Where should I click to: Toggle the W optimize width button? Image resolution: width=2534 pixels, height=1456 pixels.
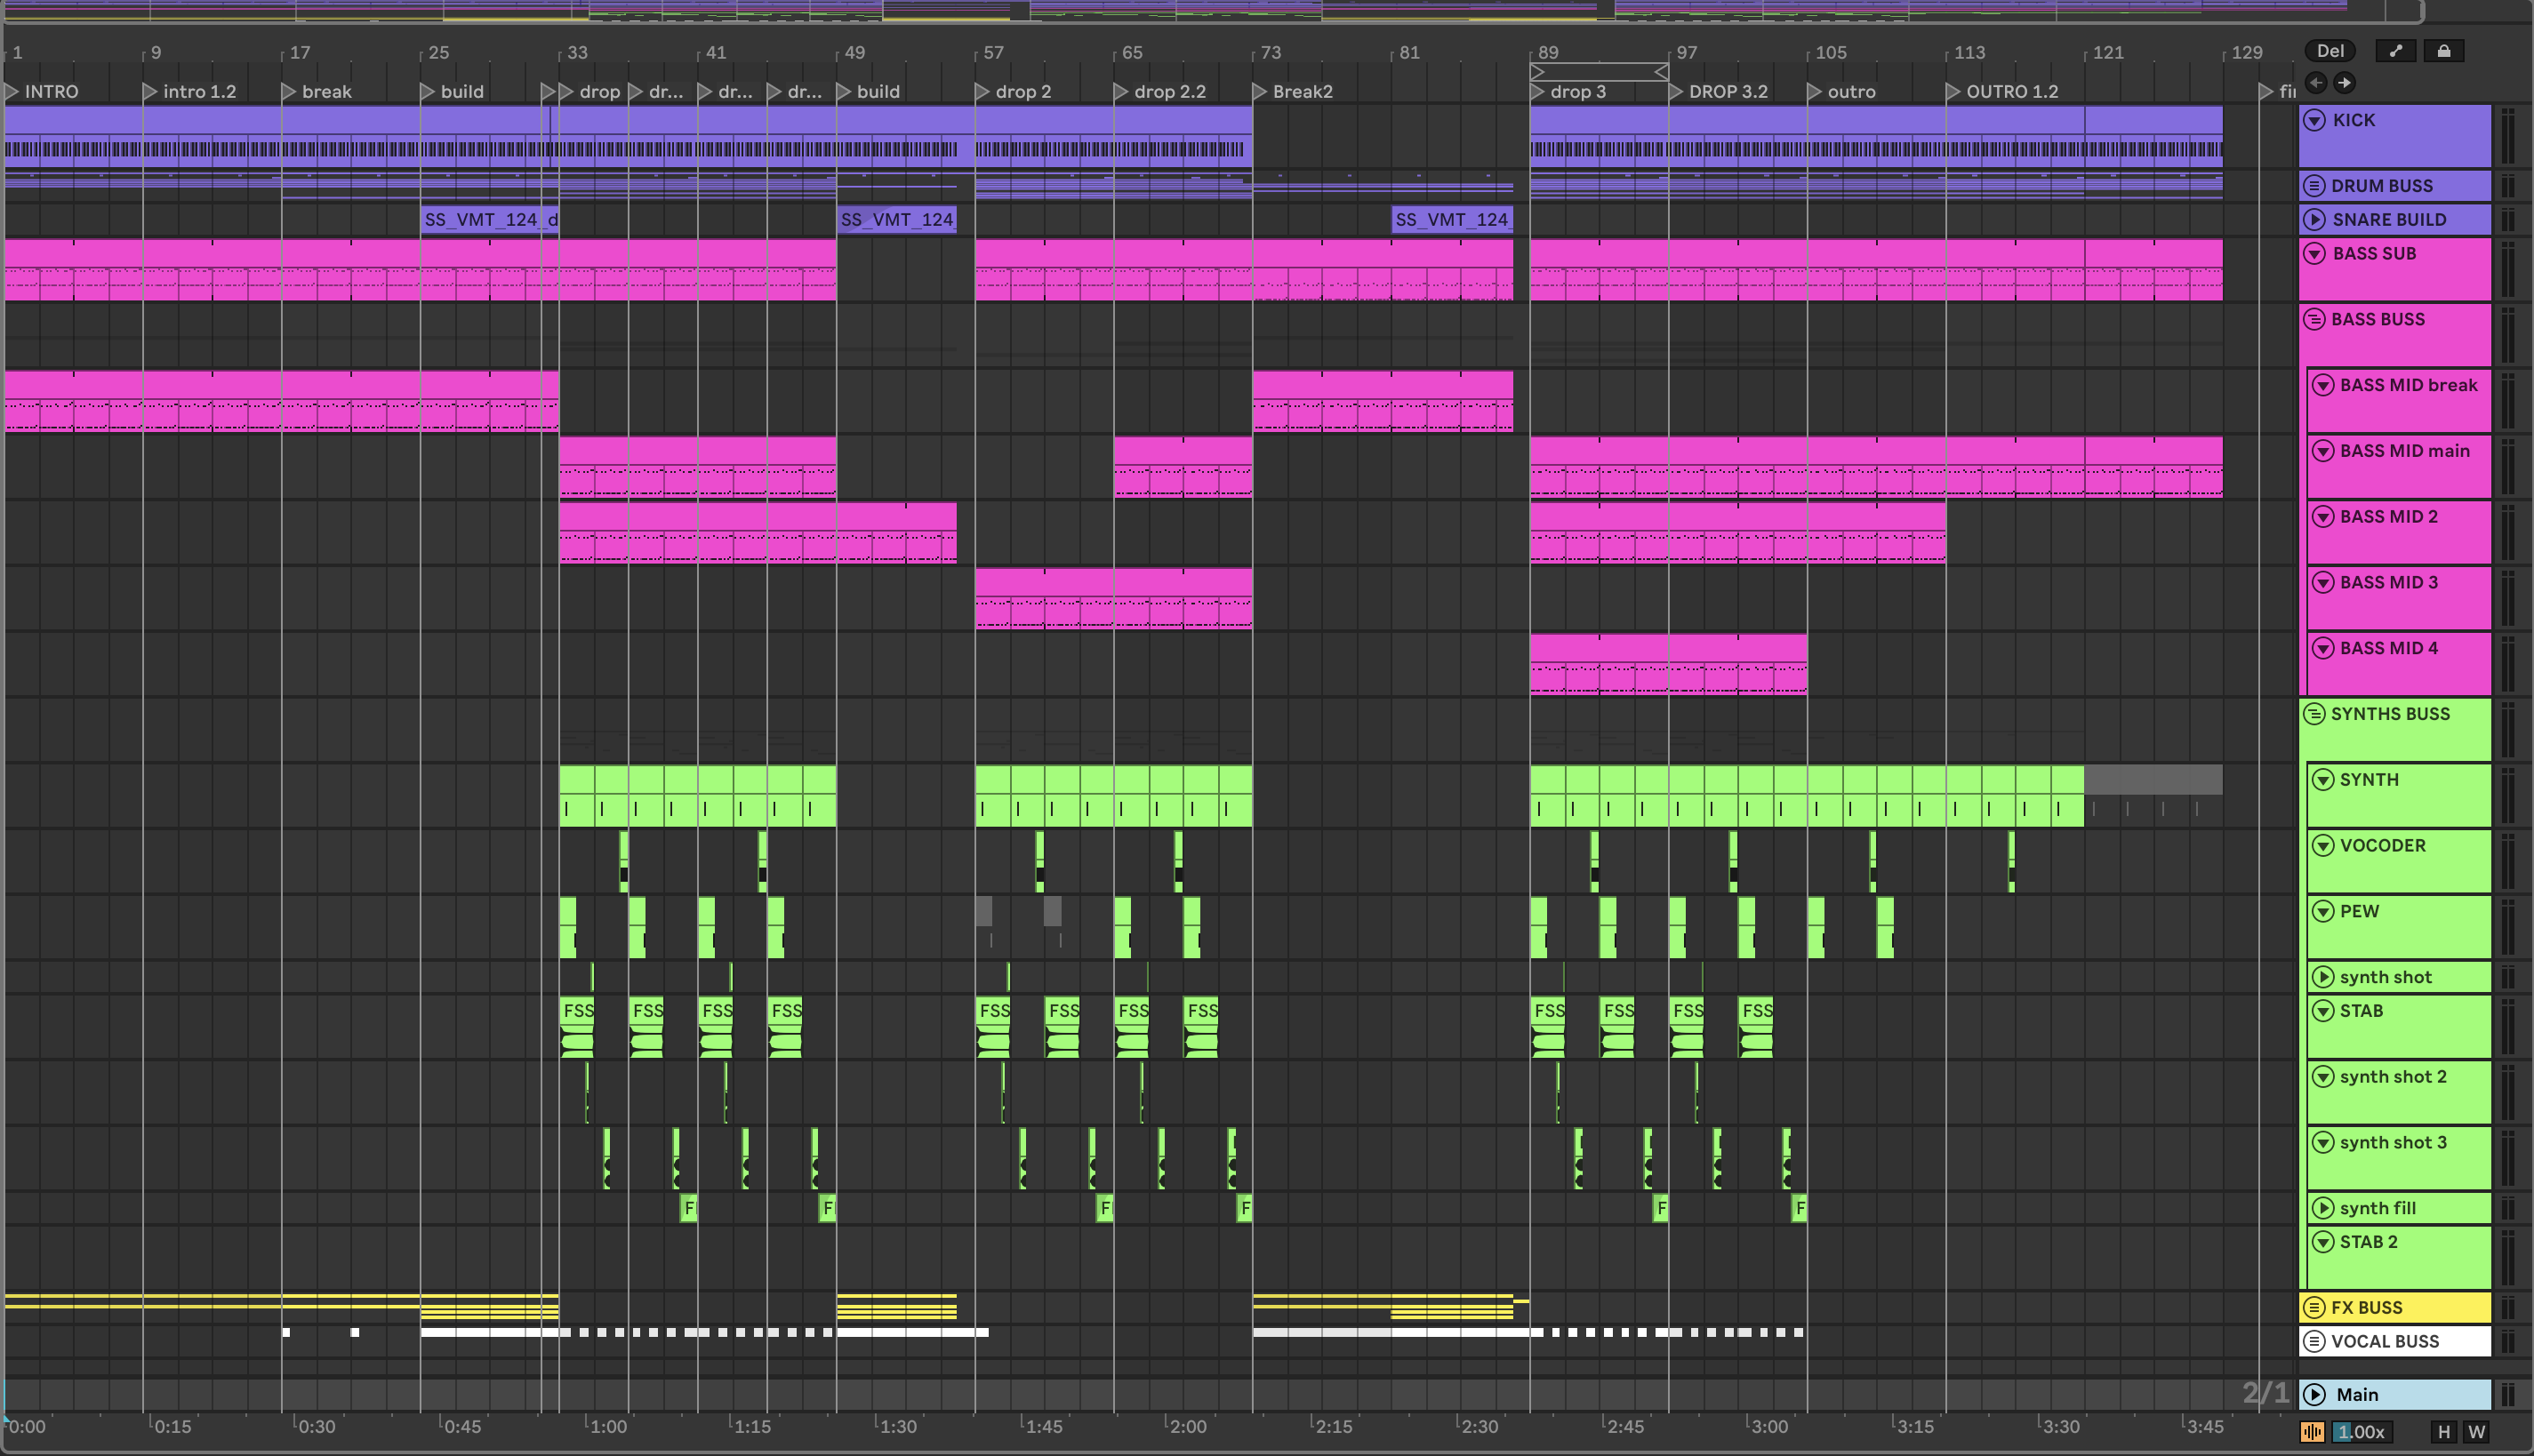pos(2476,1432)
